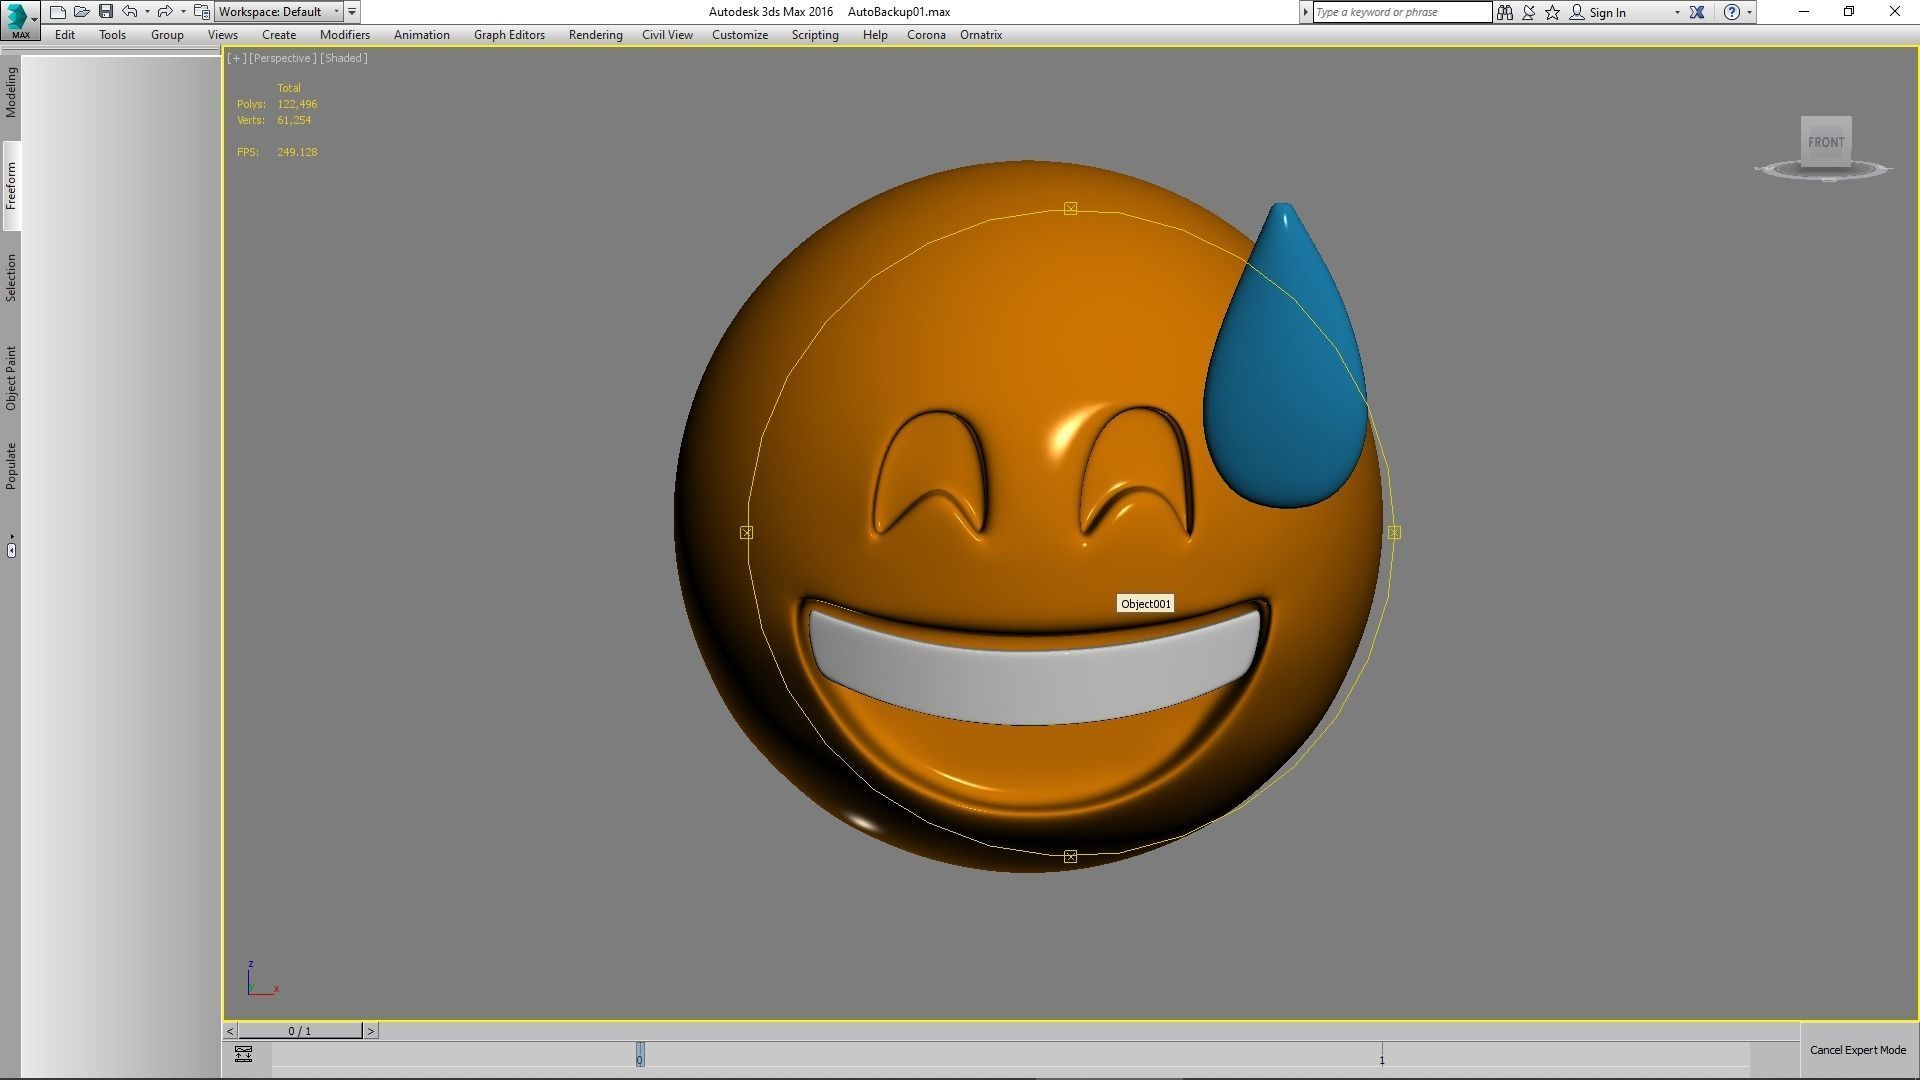Viewport: 1920px width, 1080px height.
Task: Open the undo history dropdown arrow
Action: pos(147,12)
